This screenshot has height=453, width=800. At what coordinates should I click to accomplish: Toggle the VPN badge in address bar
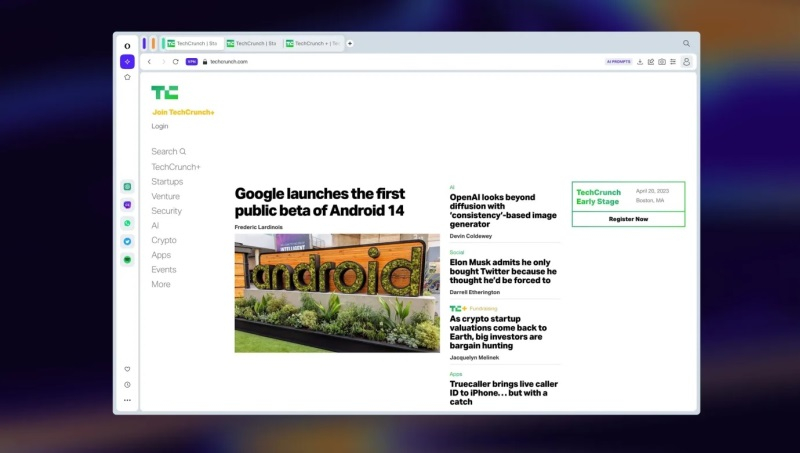191,61
